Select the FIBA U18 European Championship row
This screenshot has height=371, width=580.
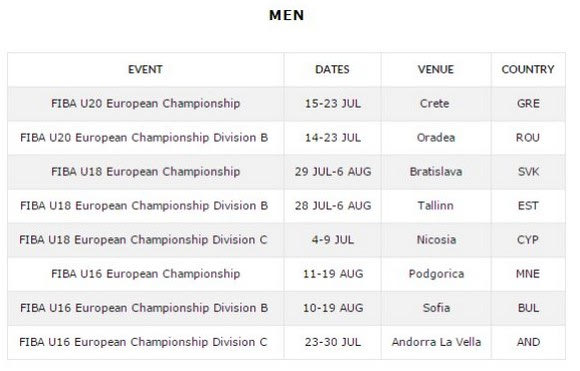coord(287,172)
